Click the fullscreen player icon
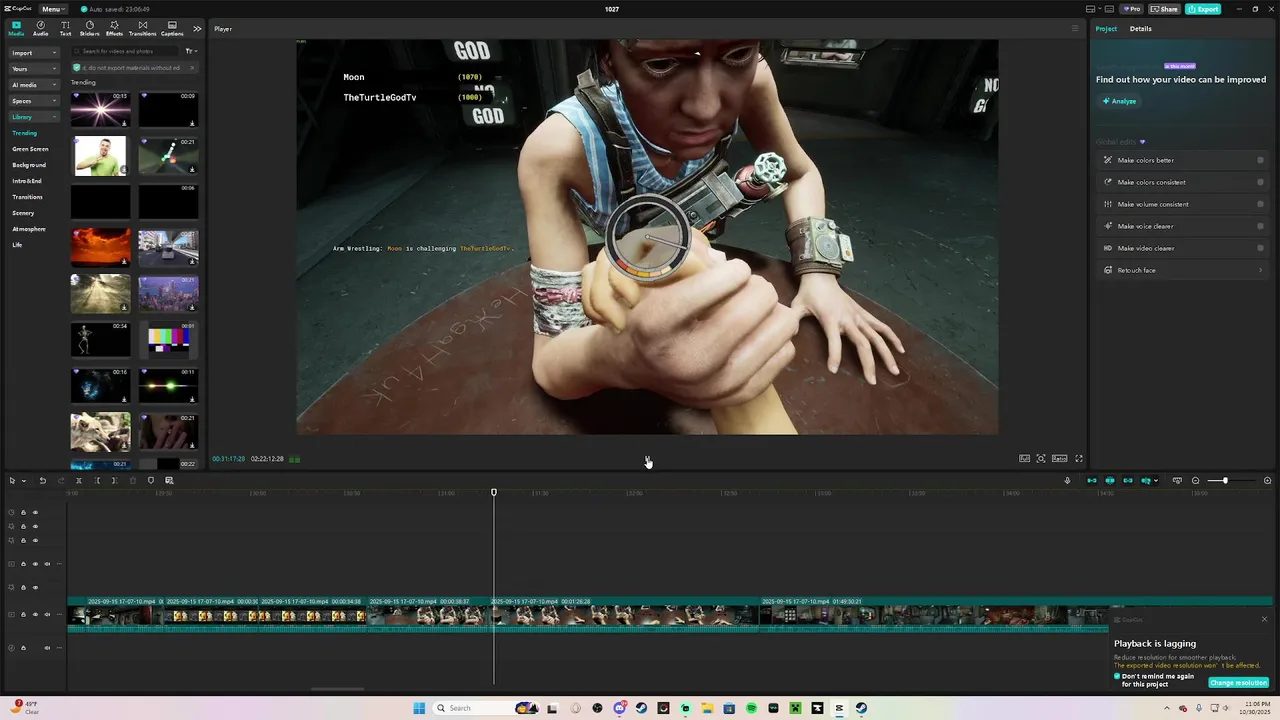Screen dimensions: 1280x720 point(1079,458)
